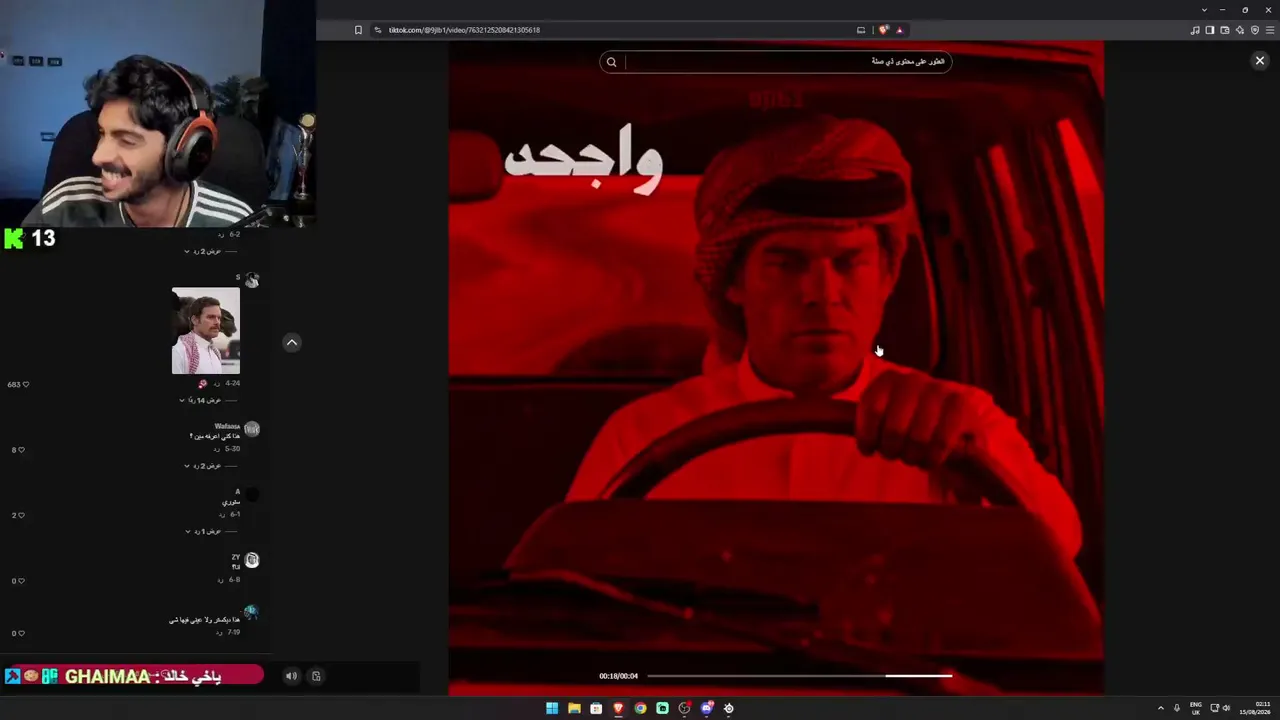Like the comment with 683 likes
Viewport: 1280px width, 720px height.
click(x=25, y=384)
